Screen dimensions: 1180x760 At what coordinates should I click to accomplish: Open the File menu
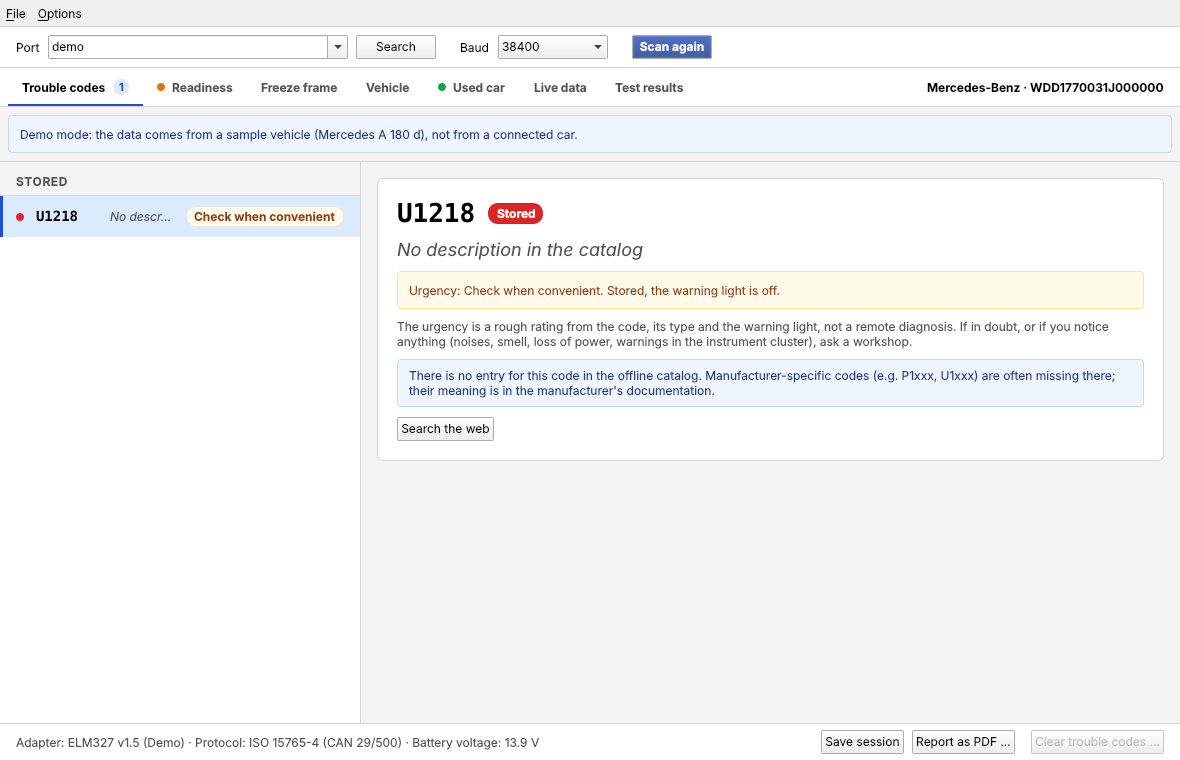pos(15,14)
